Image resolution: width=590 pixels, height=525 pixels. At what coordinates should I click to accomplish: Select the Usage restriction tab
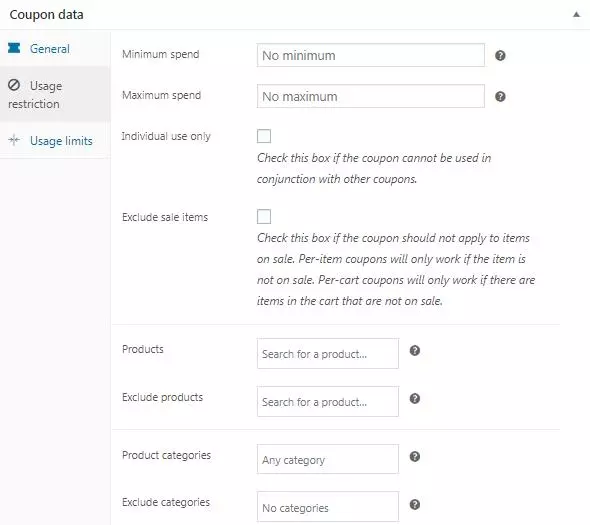(x=55, y=94)
